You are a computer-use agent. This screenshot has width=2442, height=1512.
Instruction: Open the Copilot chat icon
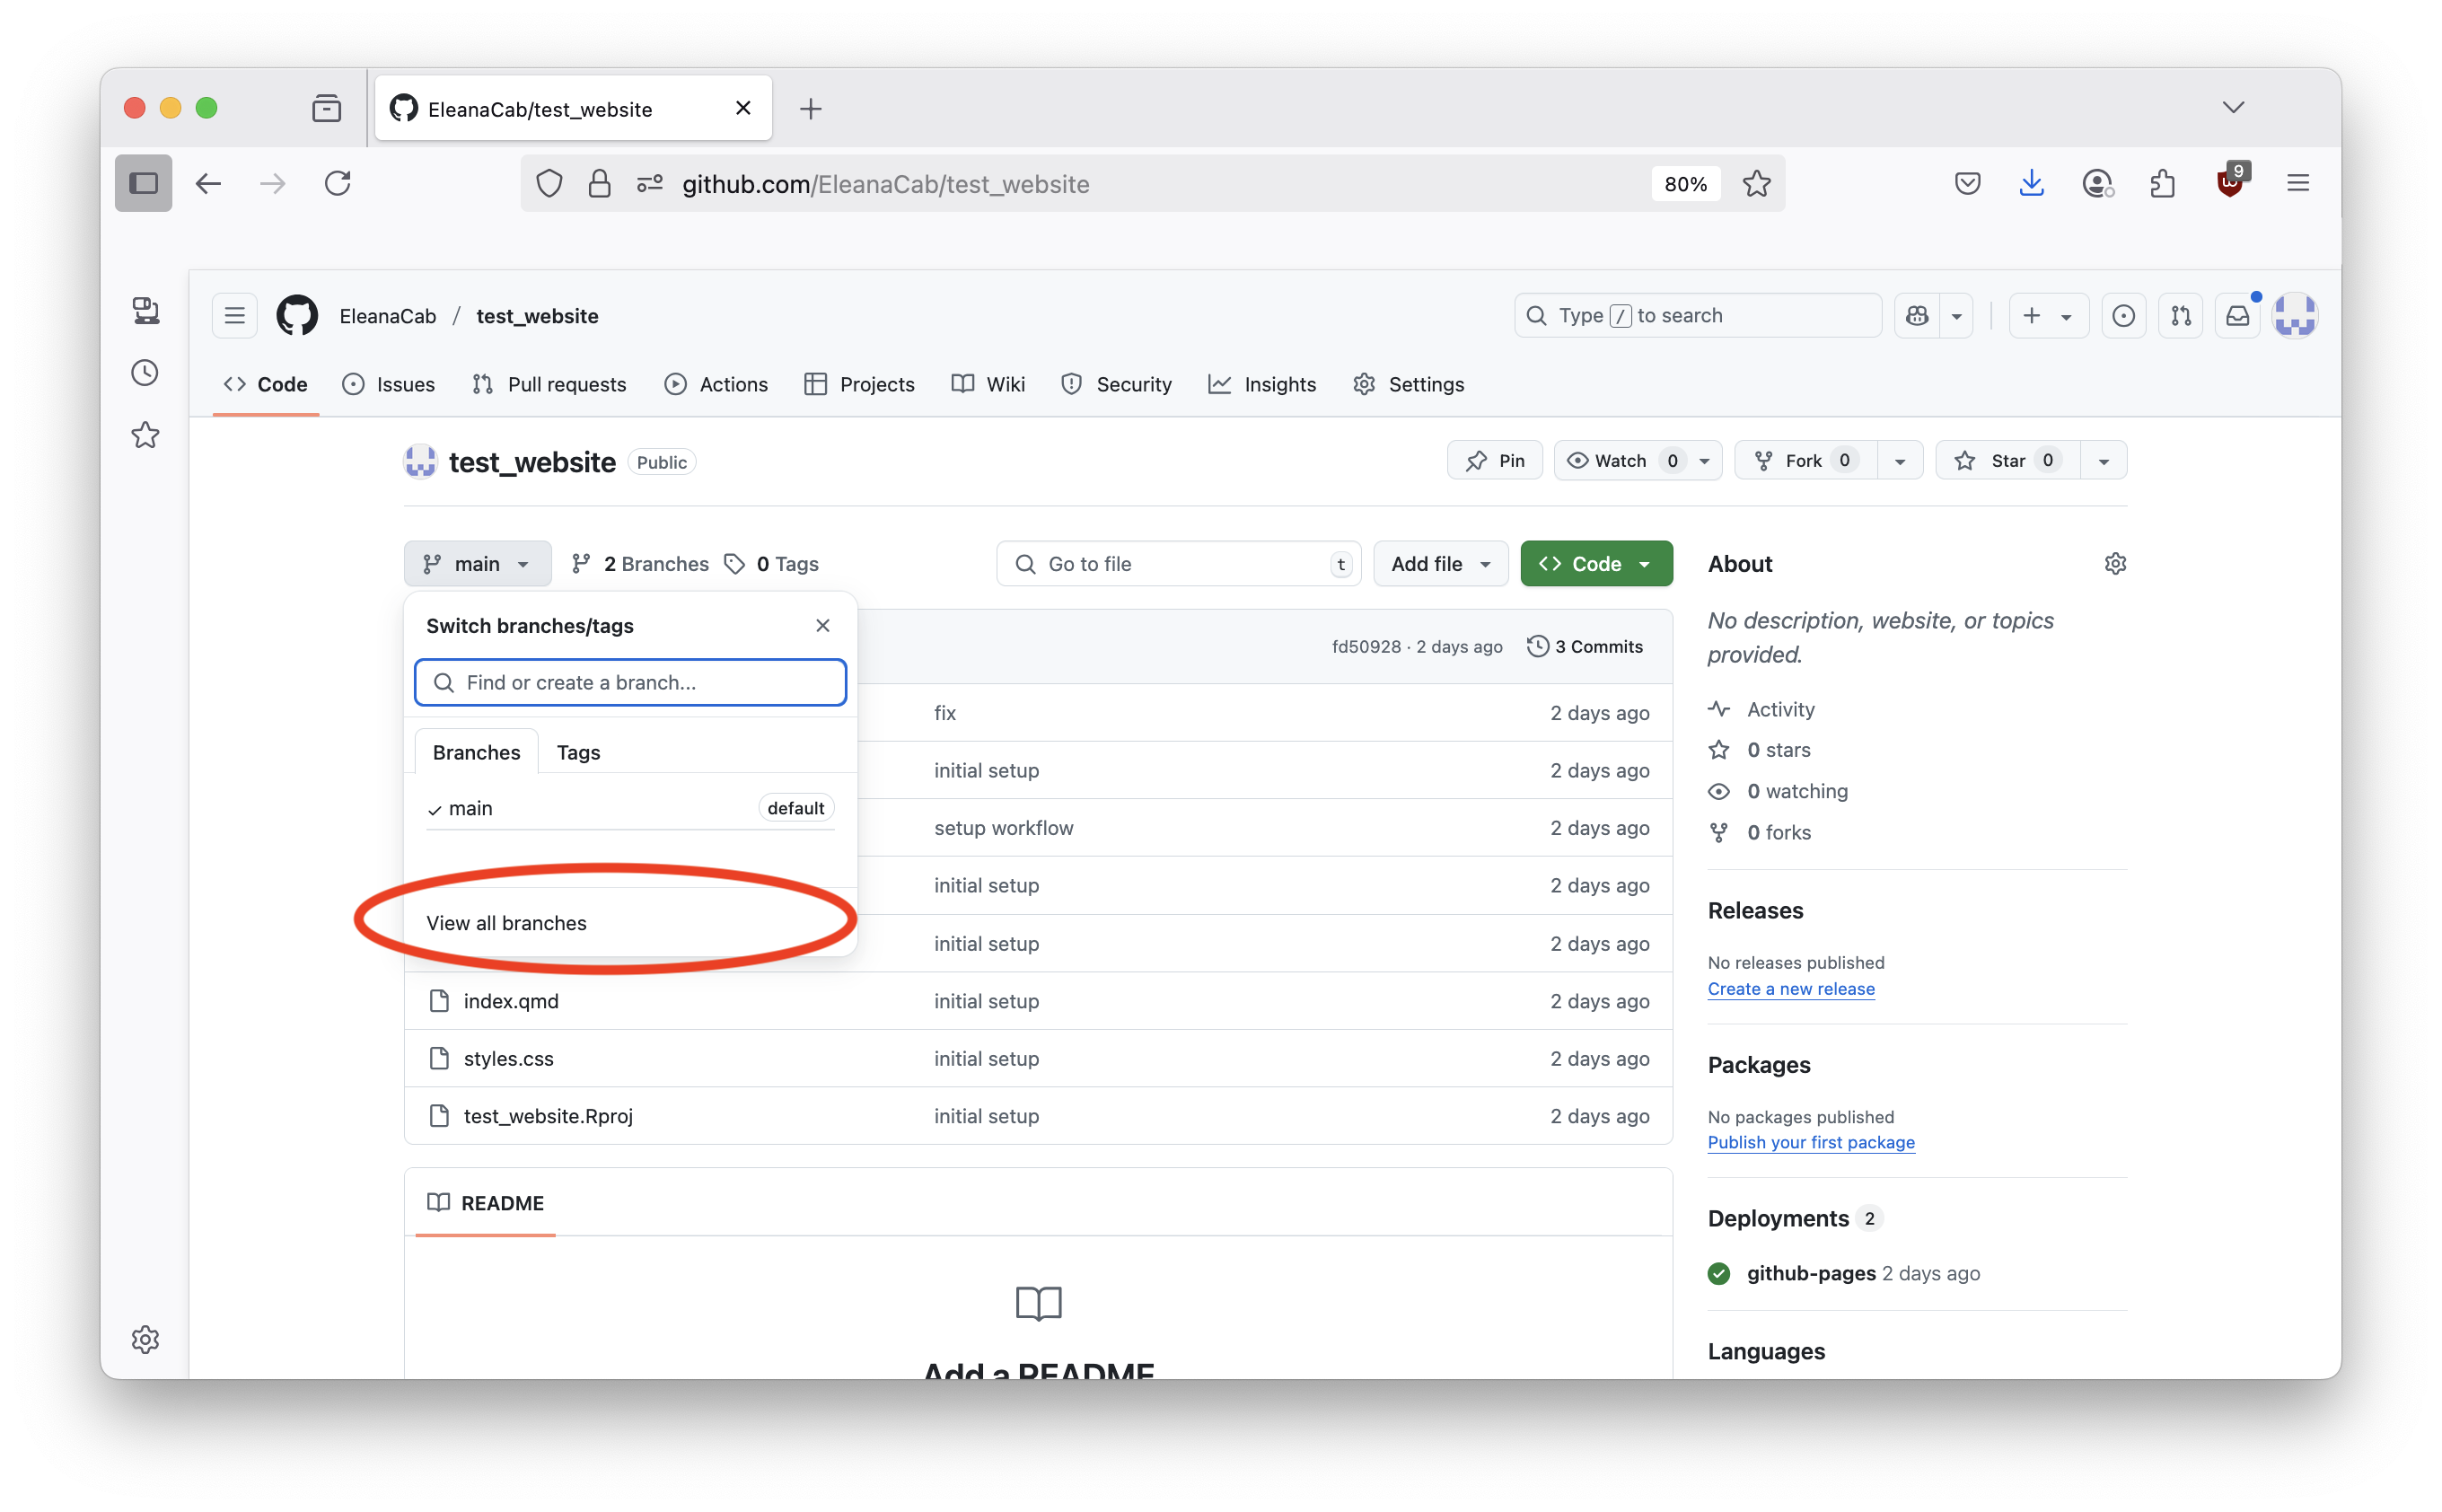1916,316
